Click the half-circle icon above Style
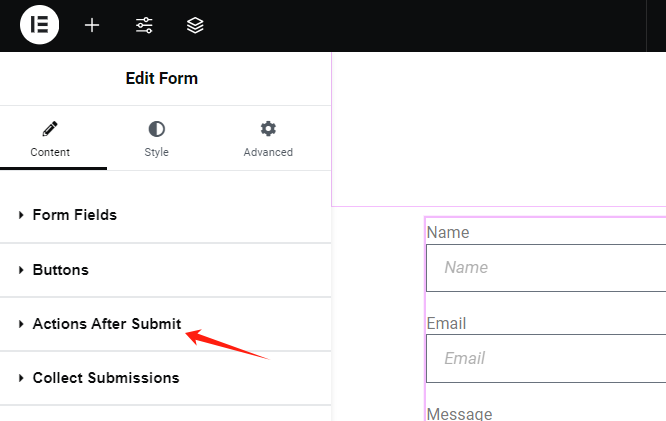666x421 pixels. tap(156, 129)
